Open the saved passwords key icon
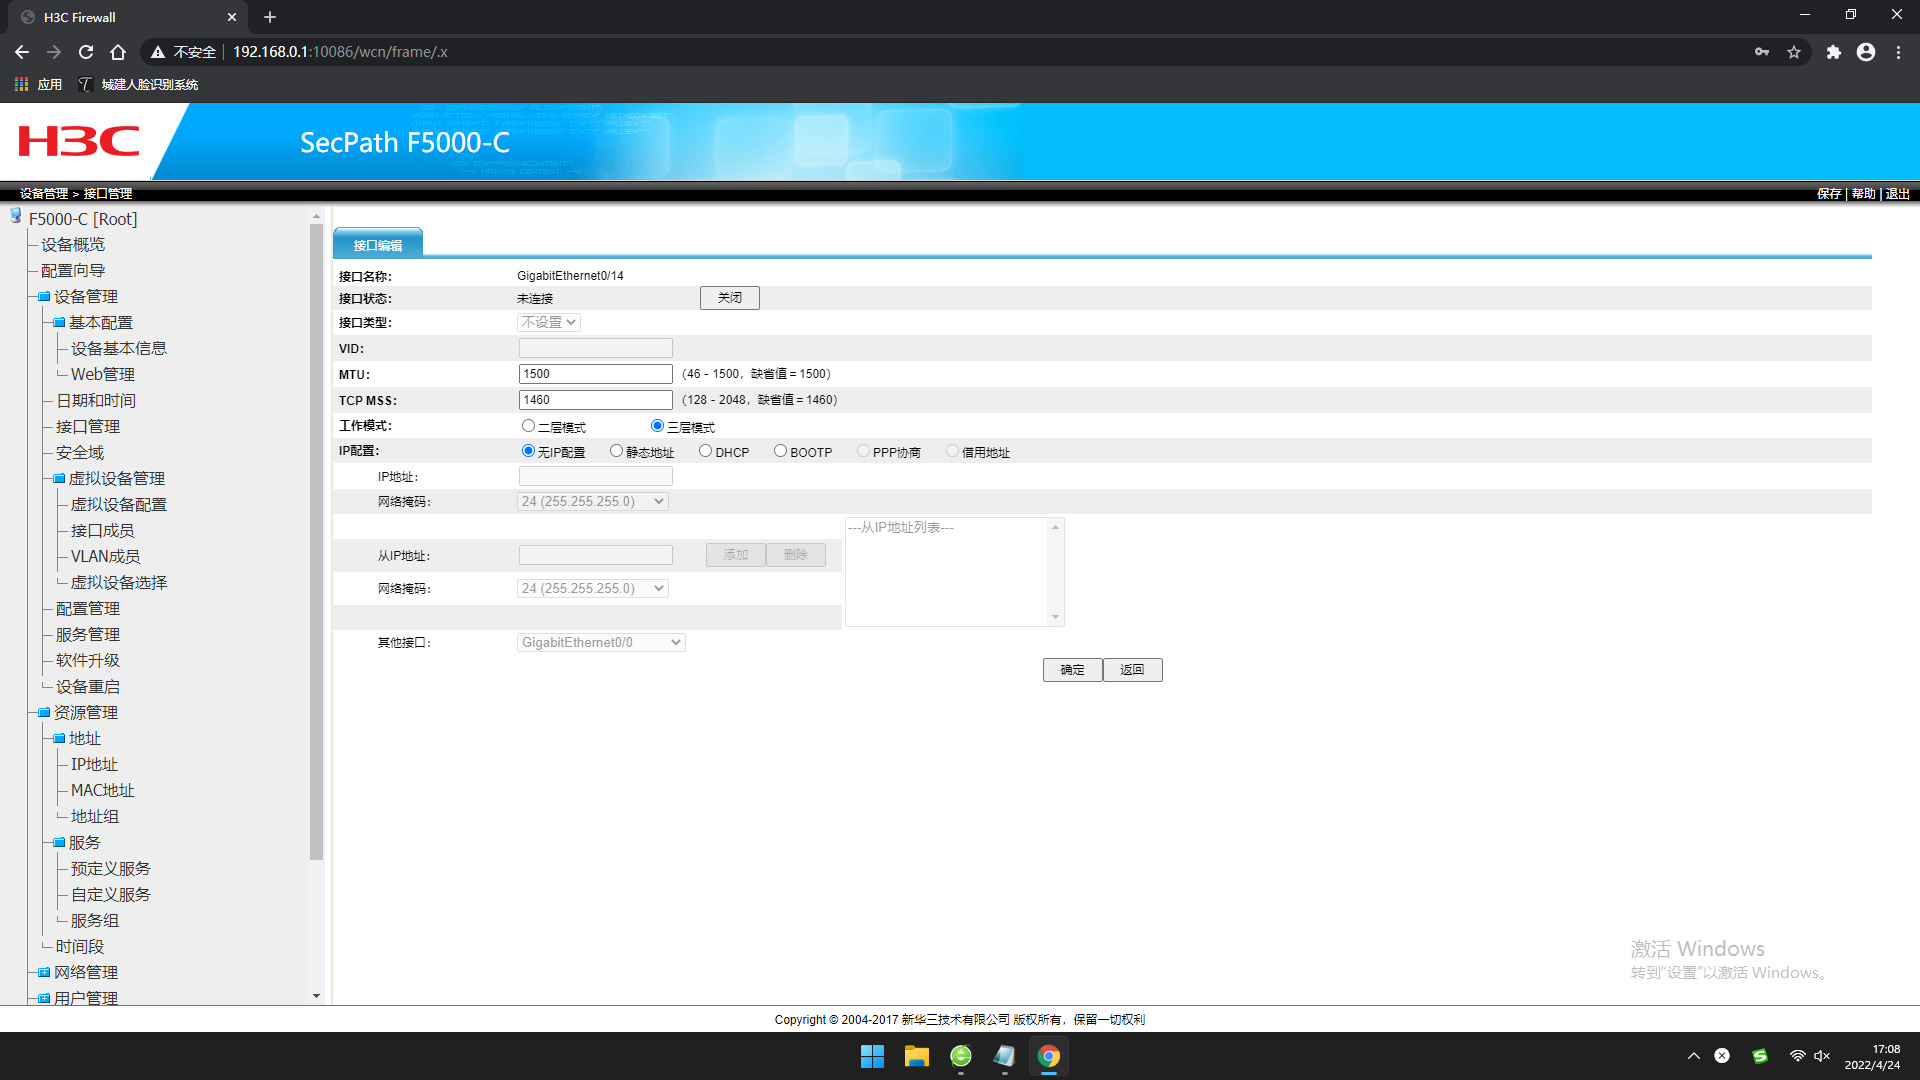Screen dimensions: 1920x1080 tap(1762, 52)
